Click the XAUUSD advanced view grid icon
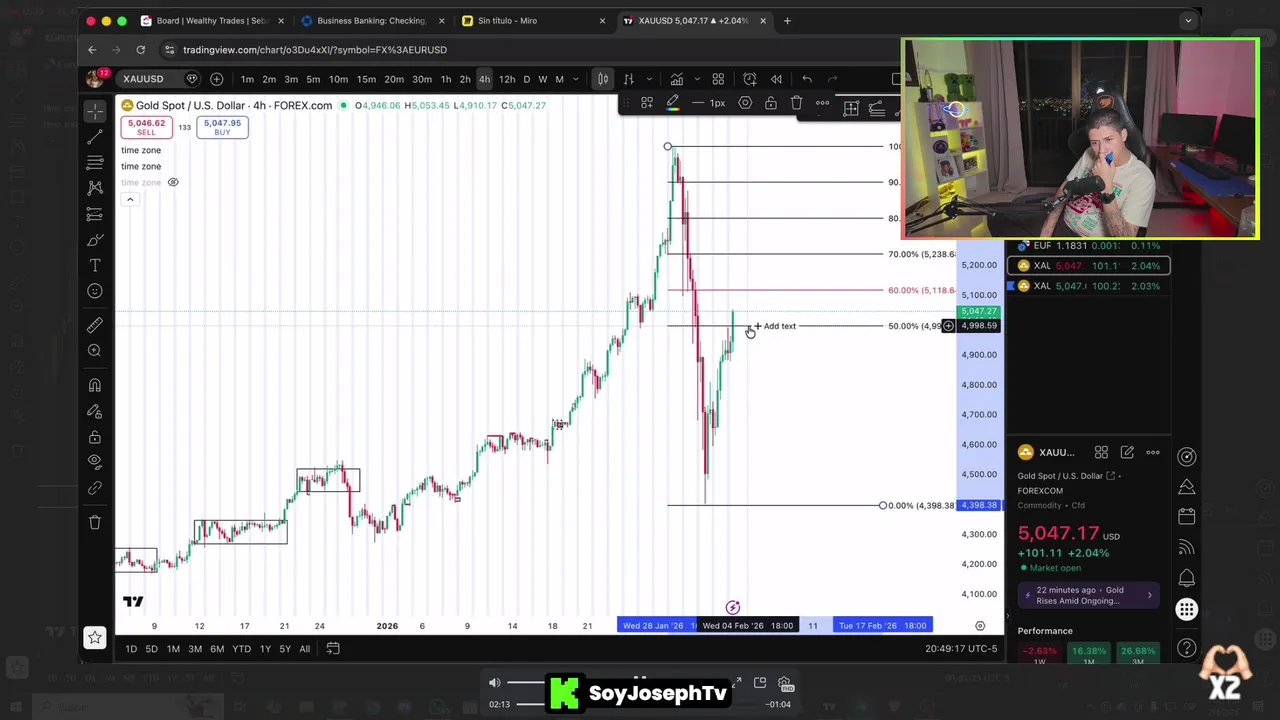The height and width of the screenshot is (720, 1280). pyautogui.click(x=1101, y=453)
